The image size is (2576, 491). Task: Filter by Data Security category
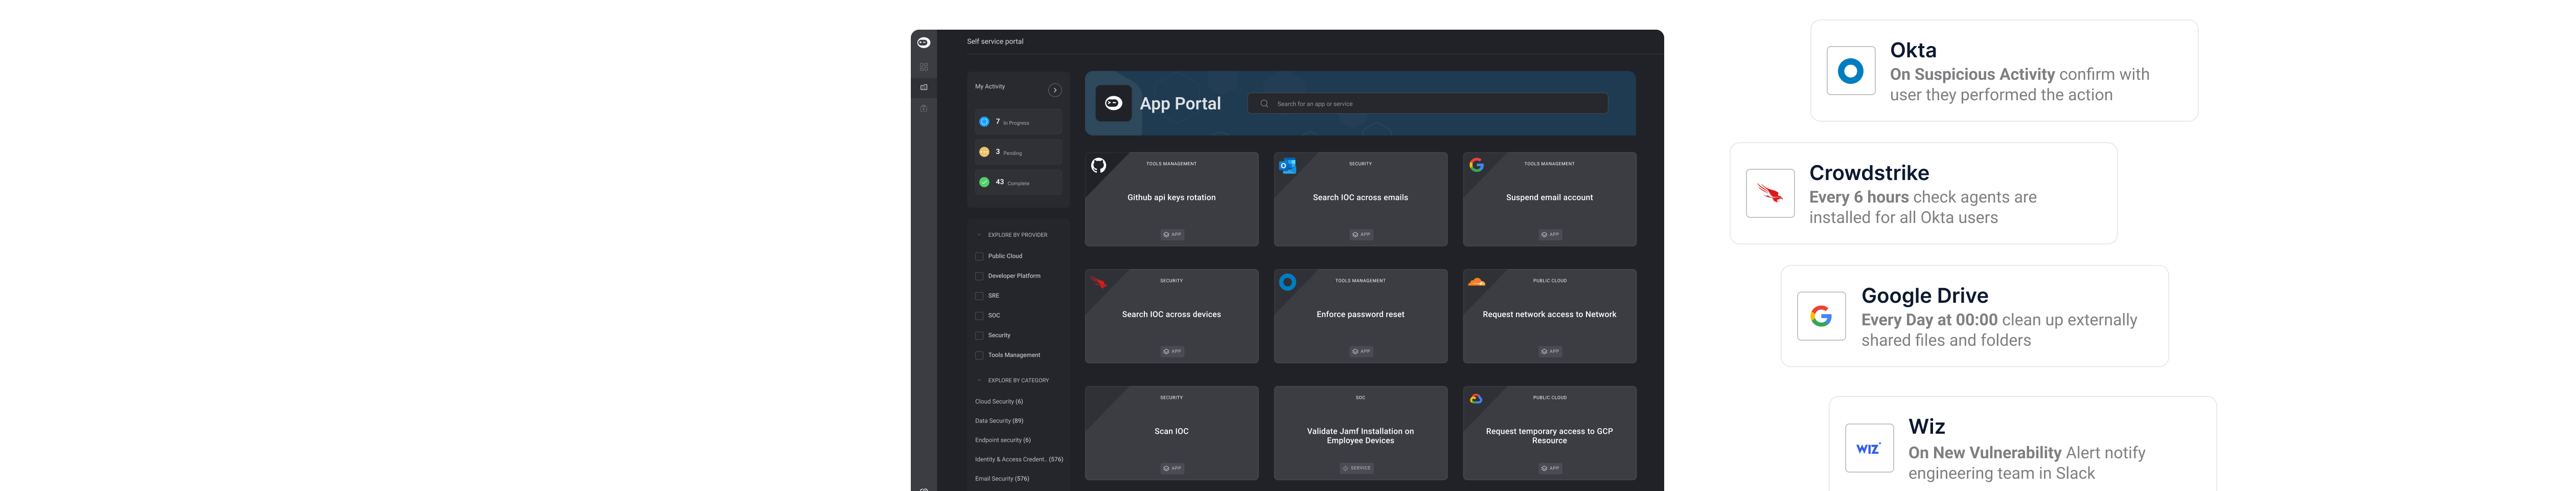(999, 421)
